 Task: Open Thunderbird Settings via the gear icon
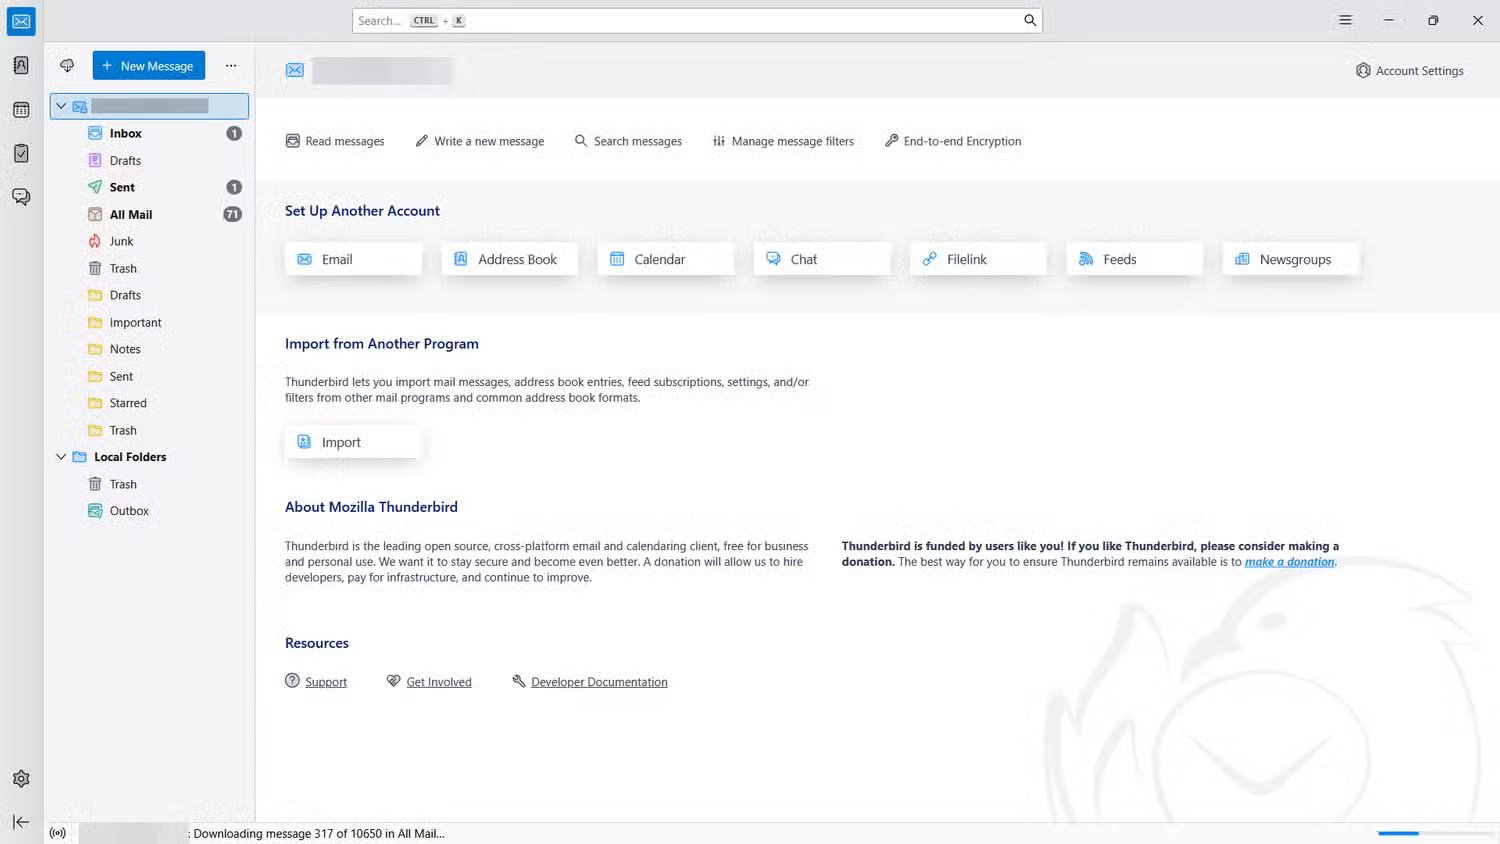(21, 778)
